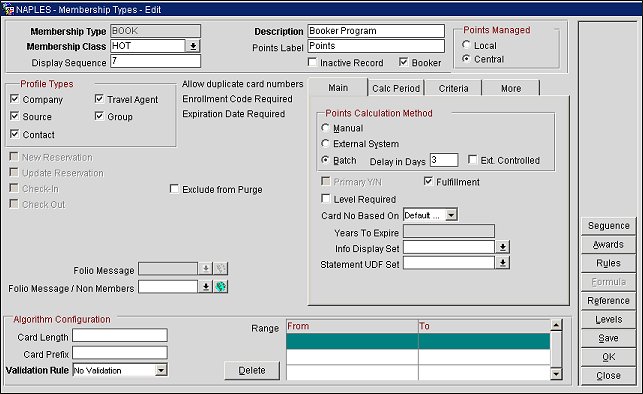The image size is (643, 394).
Task: Choose External System calculation method
Action: [x=326, y=143]
